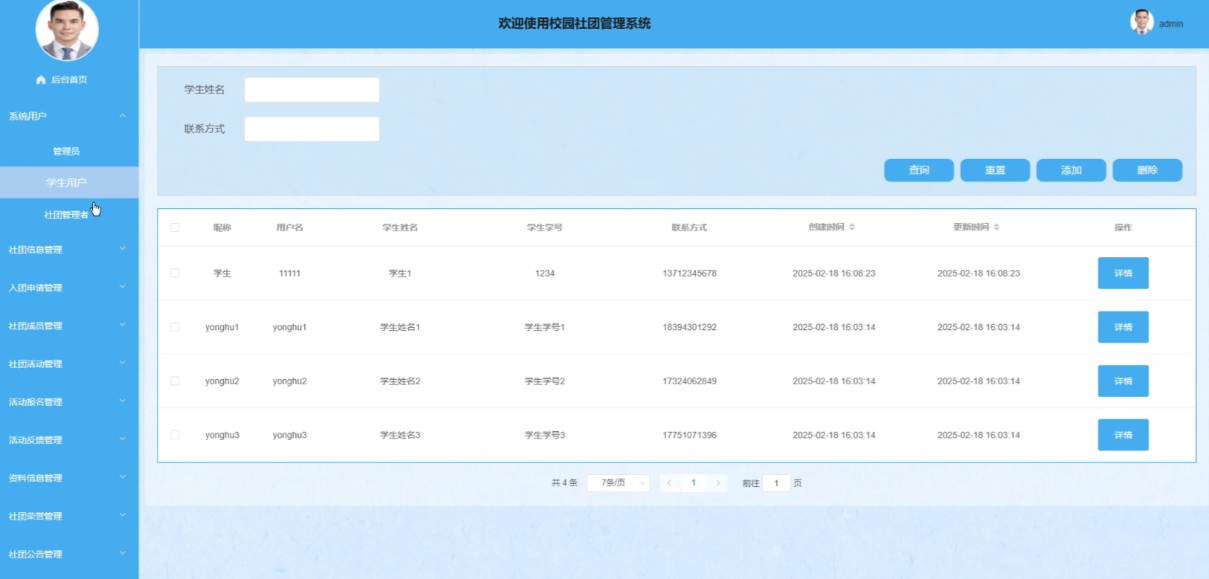
Task: Open 详情 for student 学生1
Action: [x=1123, y=273]
